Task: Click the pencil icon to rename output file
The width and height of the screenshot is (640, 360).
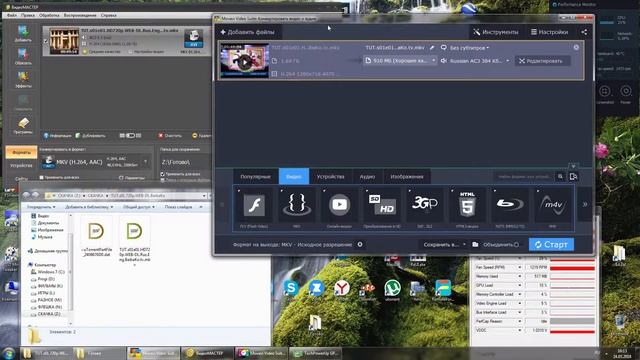Action: tap(432, 48)
